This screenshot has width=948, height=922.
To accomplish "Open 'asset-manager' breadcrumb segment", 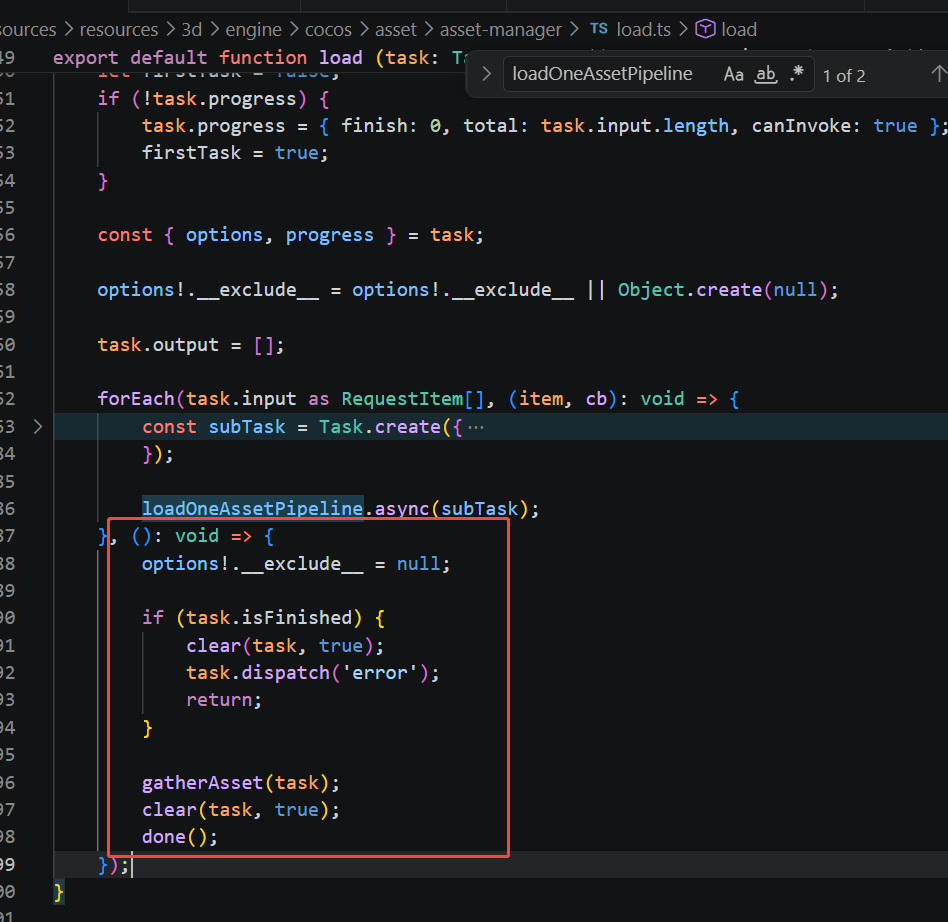I will (x=501, y=30).
